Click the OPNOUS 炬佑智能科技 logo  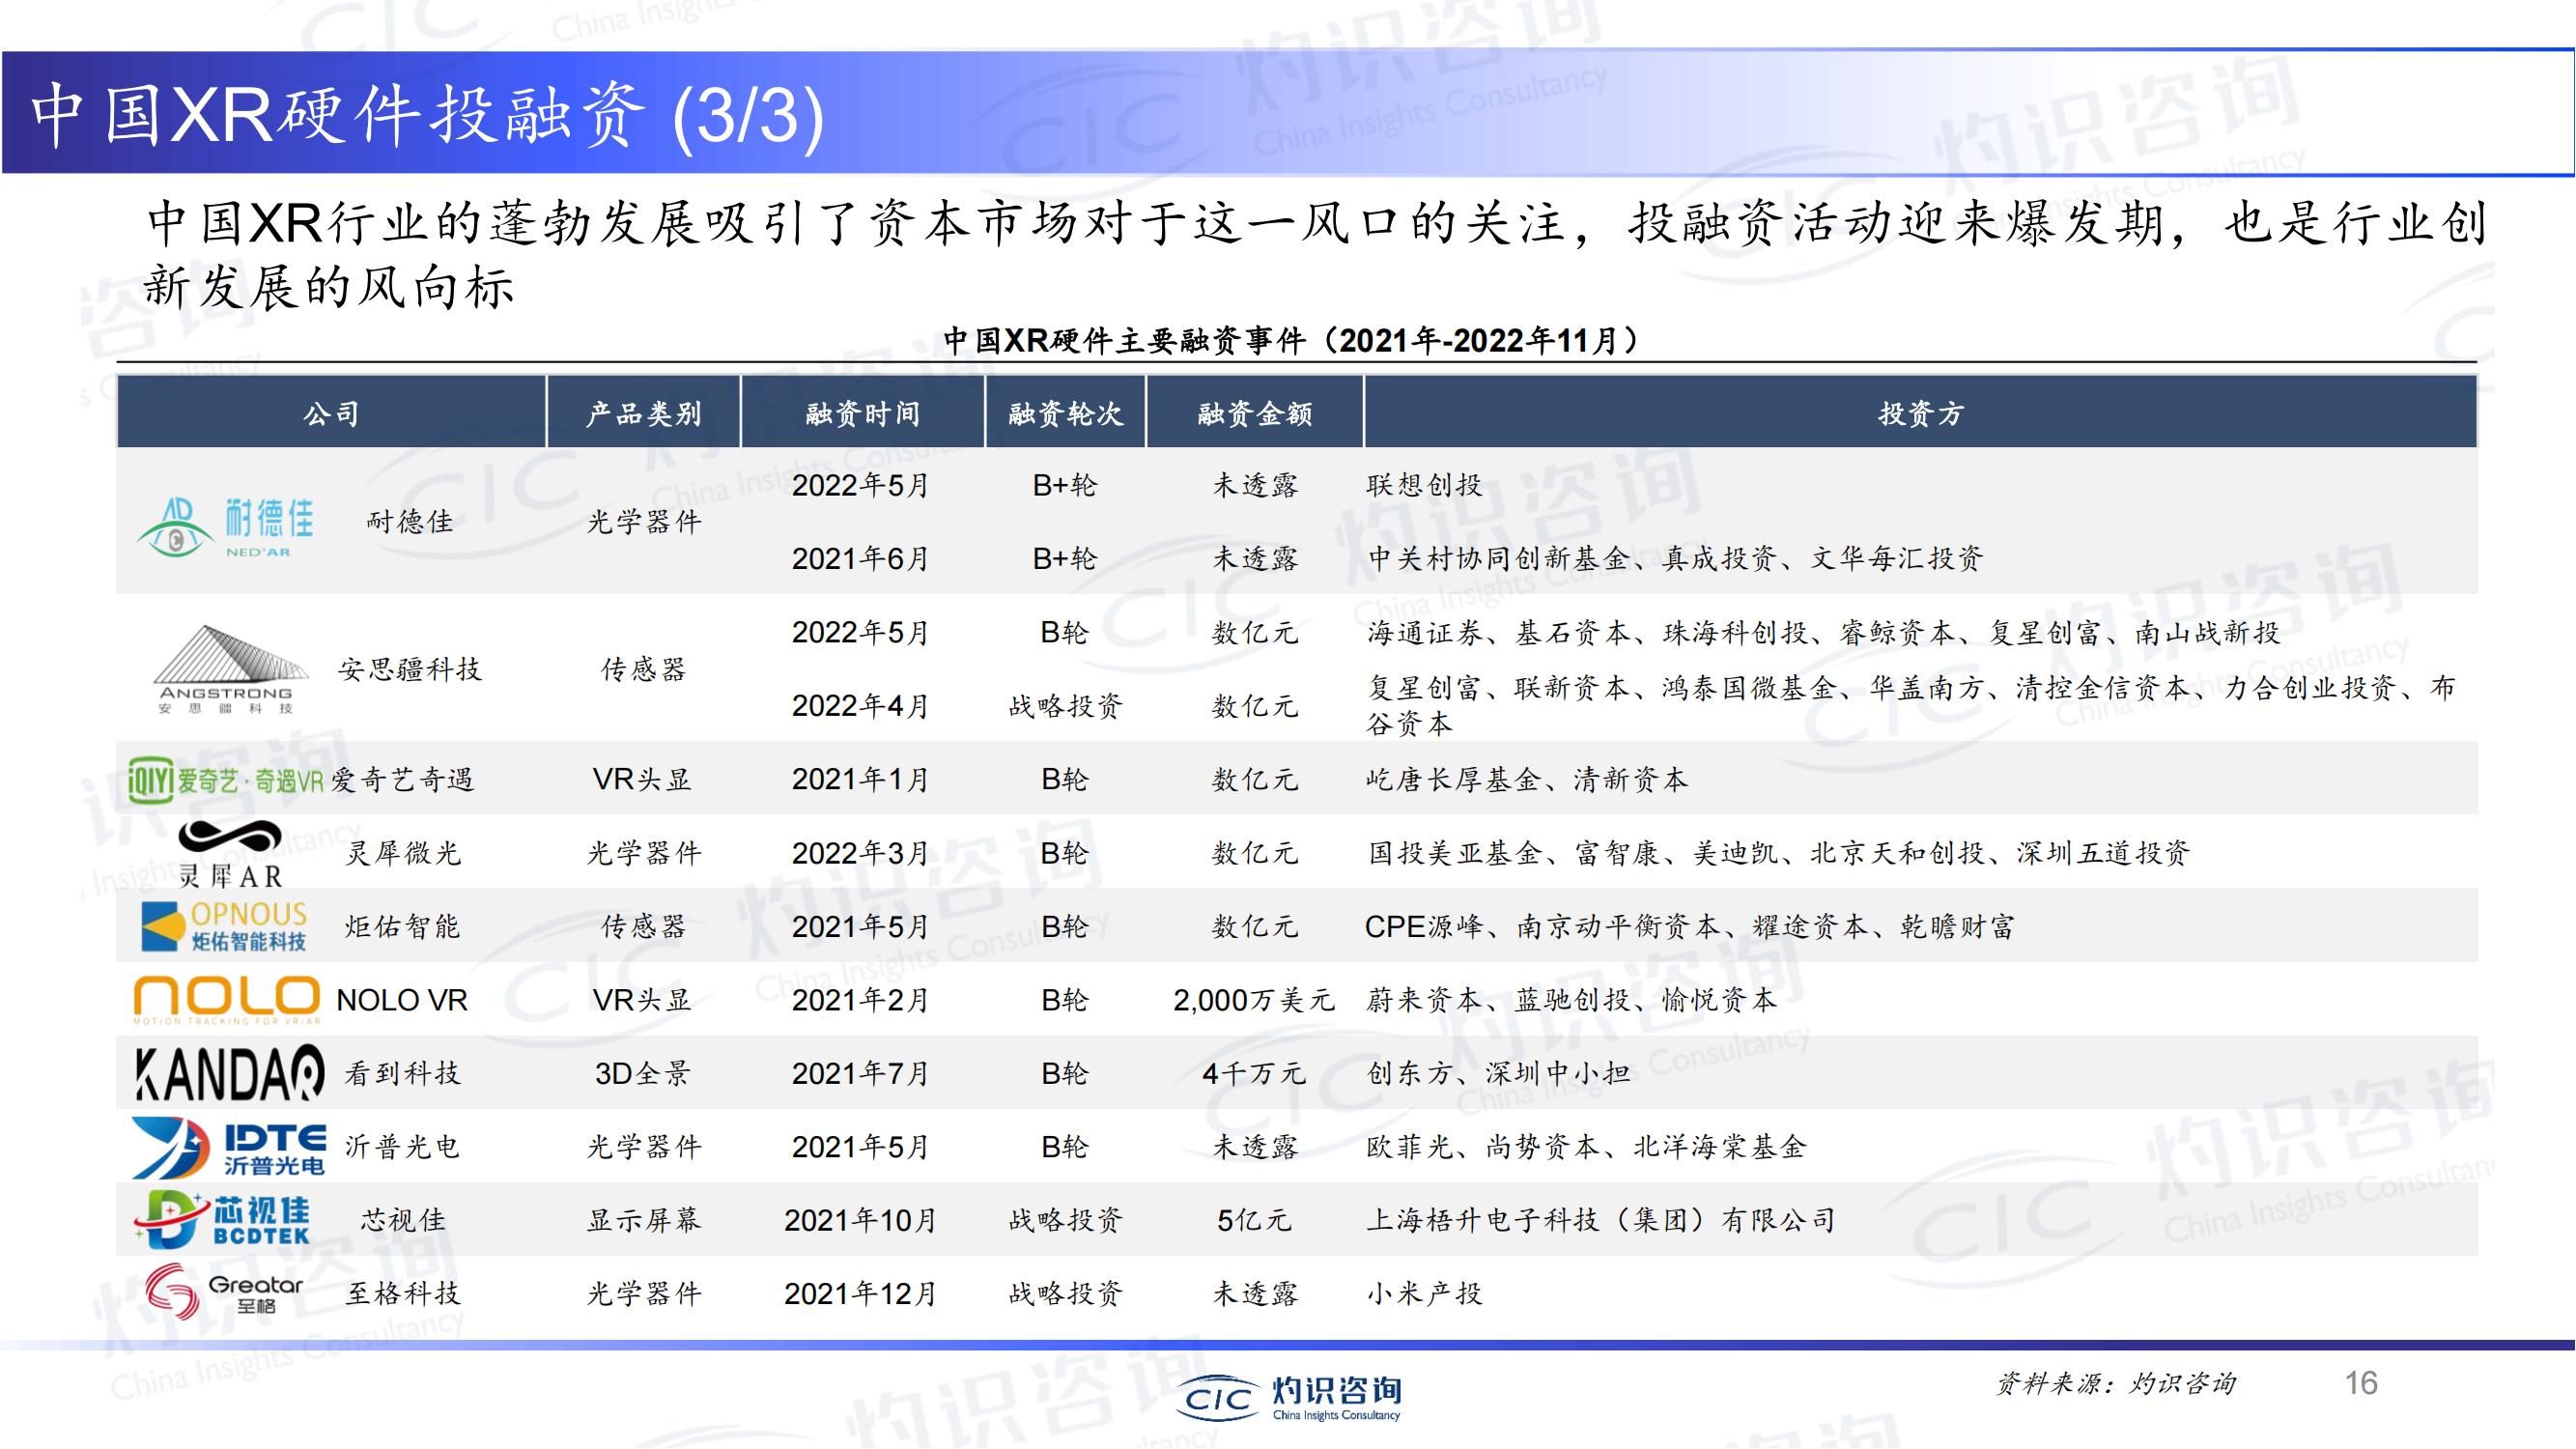tap(224, 927)
